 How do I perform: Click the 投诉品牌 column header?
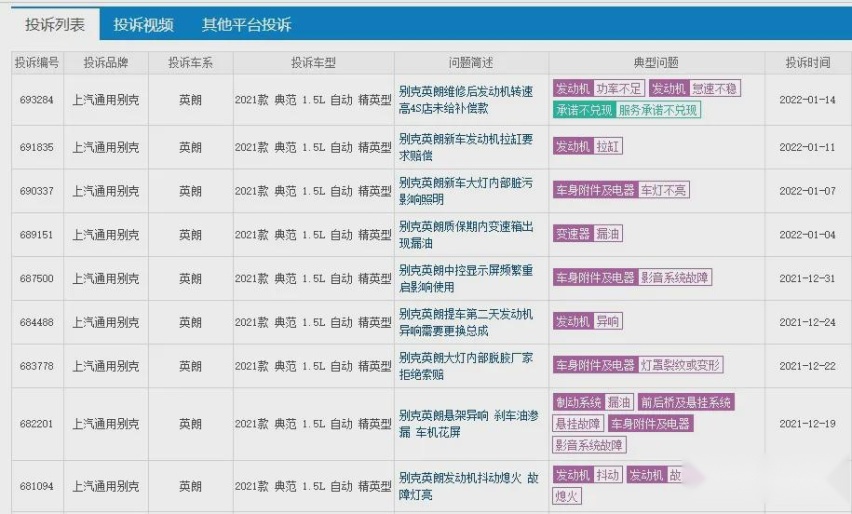tap(106, 62)
